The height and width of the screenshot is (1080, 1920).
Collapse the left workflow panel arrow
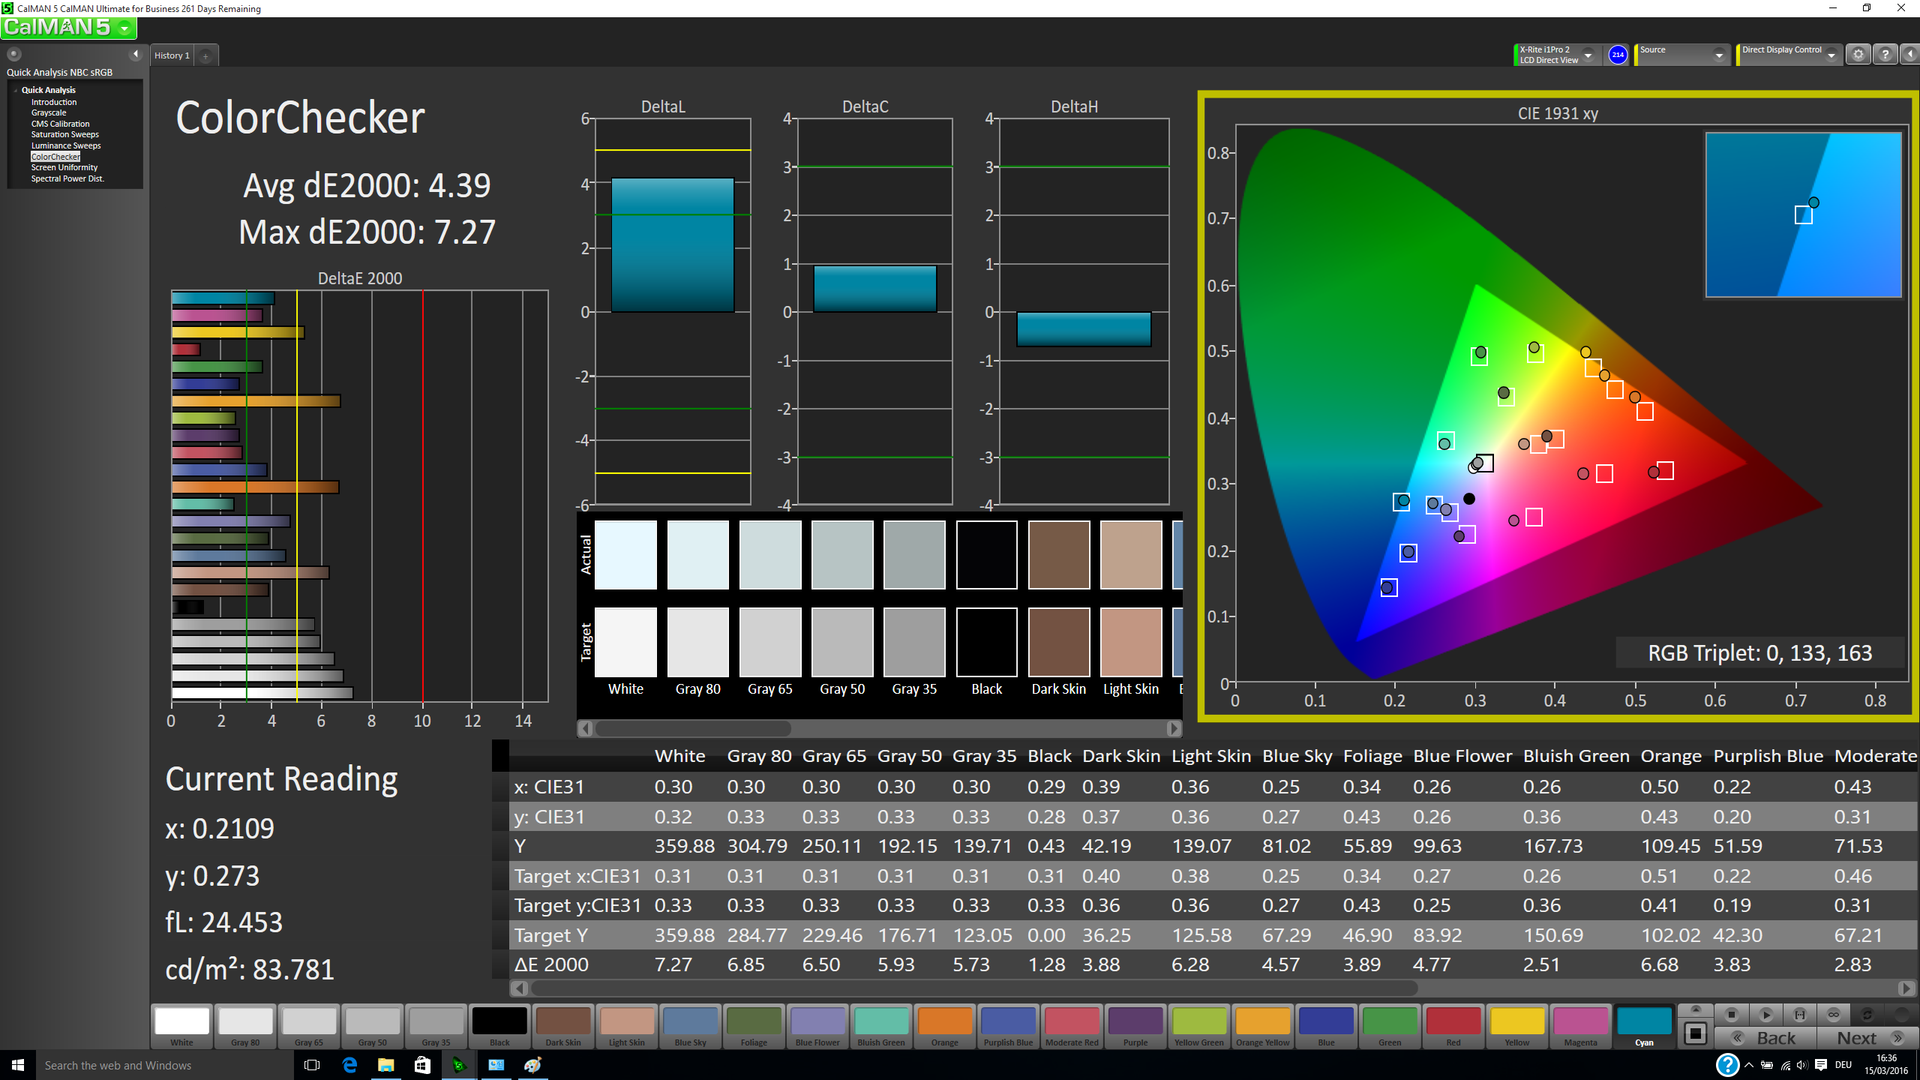point(136,54)
